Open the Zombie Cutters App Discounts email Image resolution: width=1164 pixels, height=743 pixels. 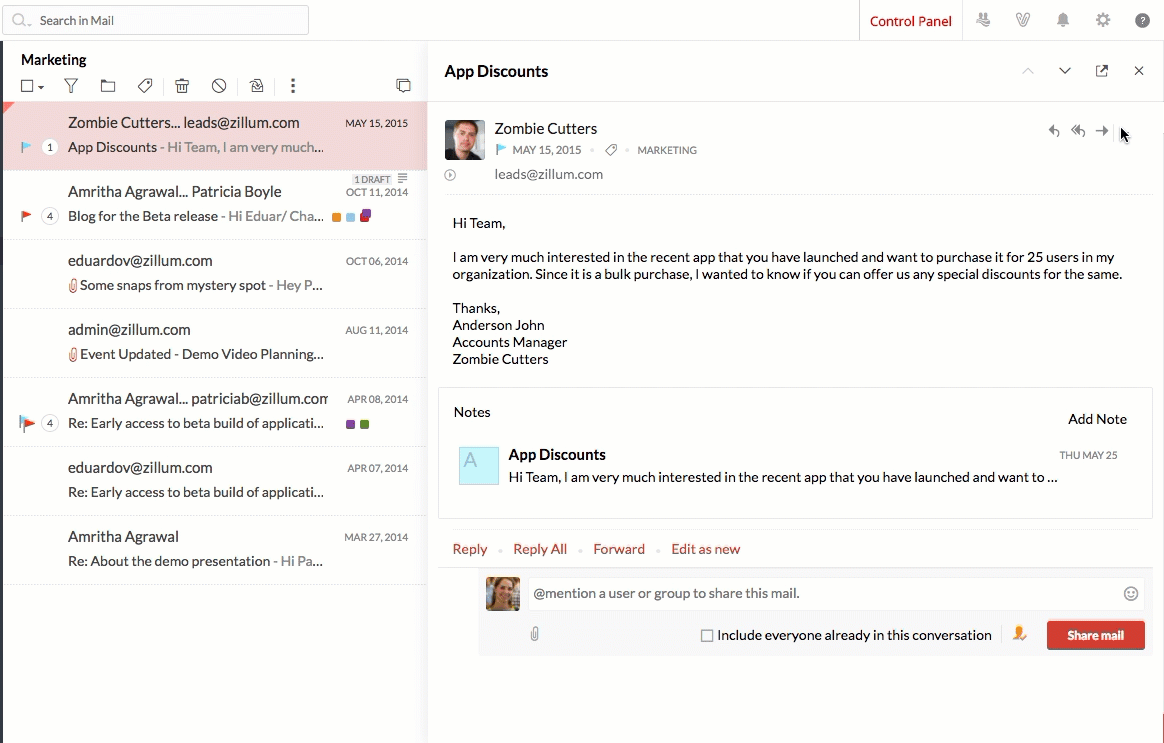pos(215,136)
